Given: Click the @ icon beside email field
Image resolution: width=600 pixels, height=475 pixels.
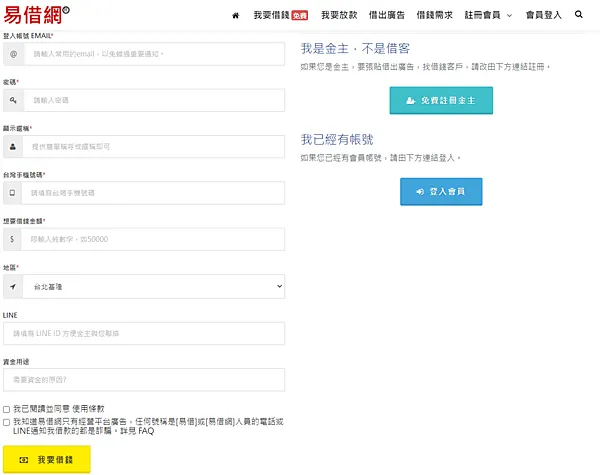Looking at the screenshot, I should [13, 54].
